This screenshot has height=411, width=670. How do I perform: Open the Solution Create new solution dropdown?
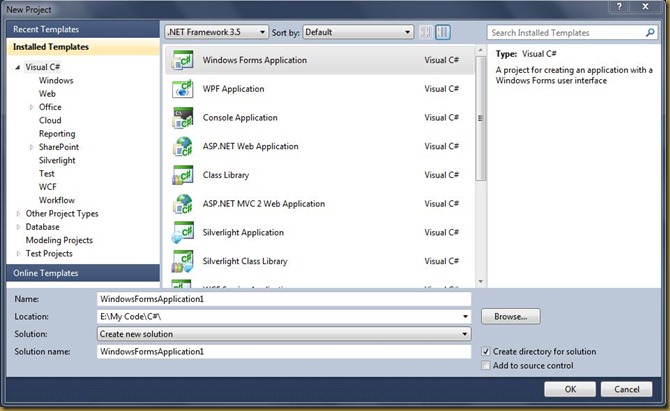(x=284, y=334)
